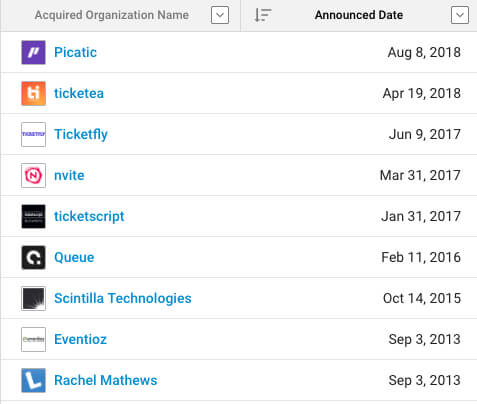Open the Acquired Organization Name column dropdown
Viewport: 477px width, 404px height.
click(x=220, y=15)
